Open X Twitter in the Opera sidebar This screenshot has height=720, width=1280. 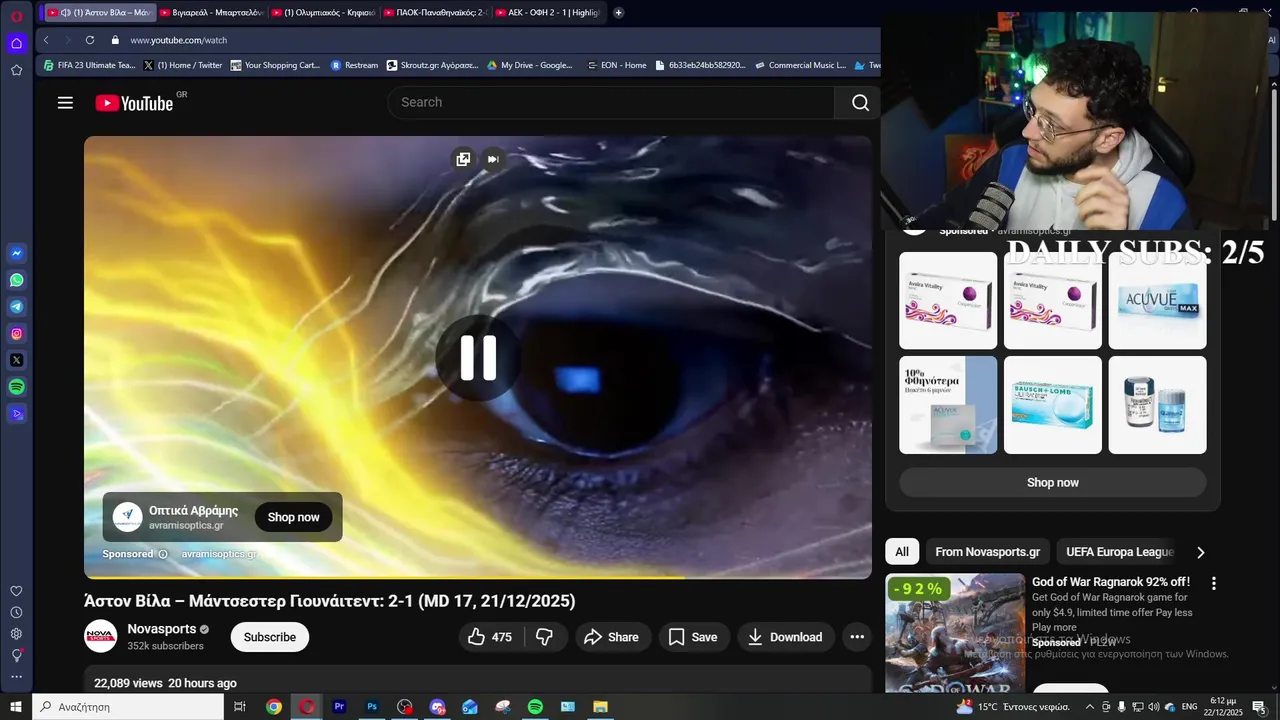pyautogui.click(x=16, y=360)
